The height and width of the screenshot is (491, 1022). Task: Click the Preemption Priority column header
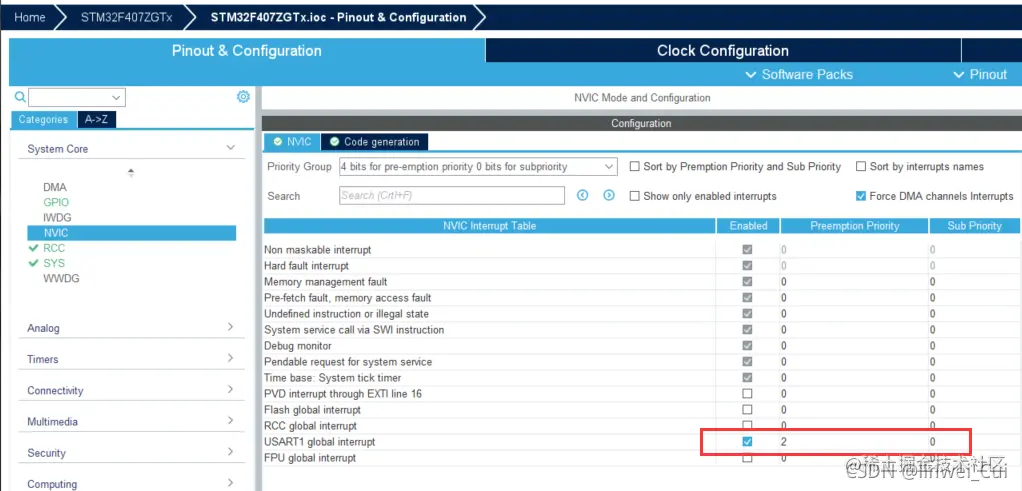[x=854, y=226]
